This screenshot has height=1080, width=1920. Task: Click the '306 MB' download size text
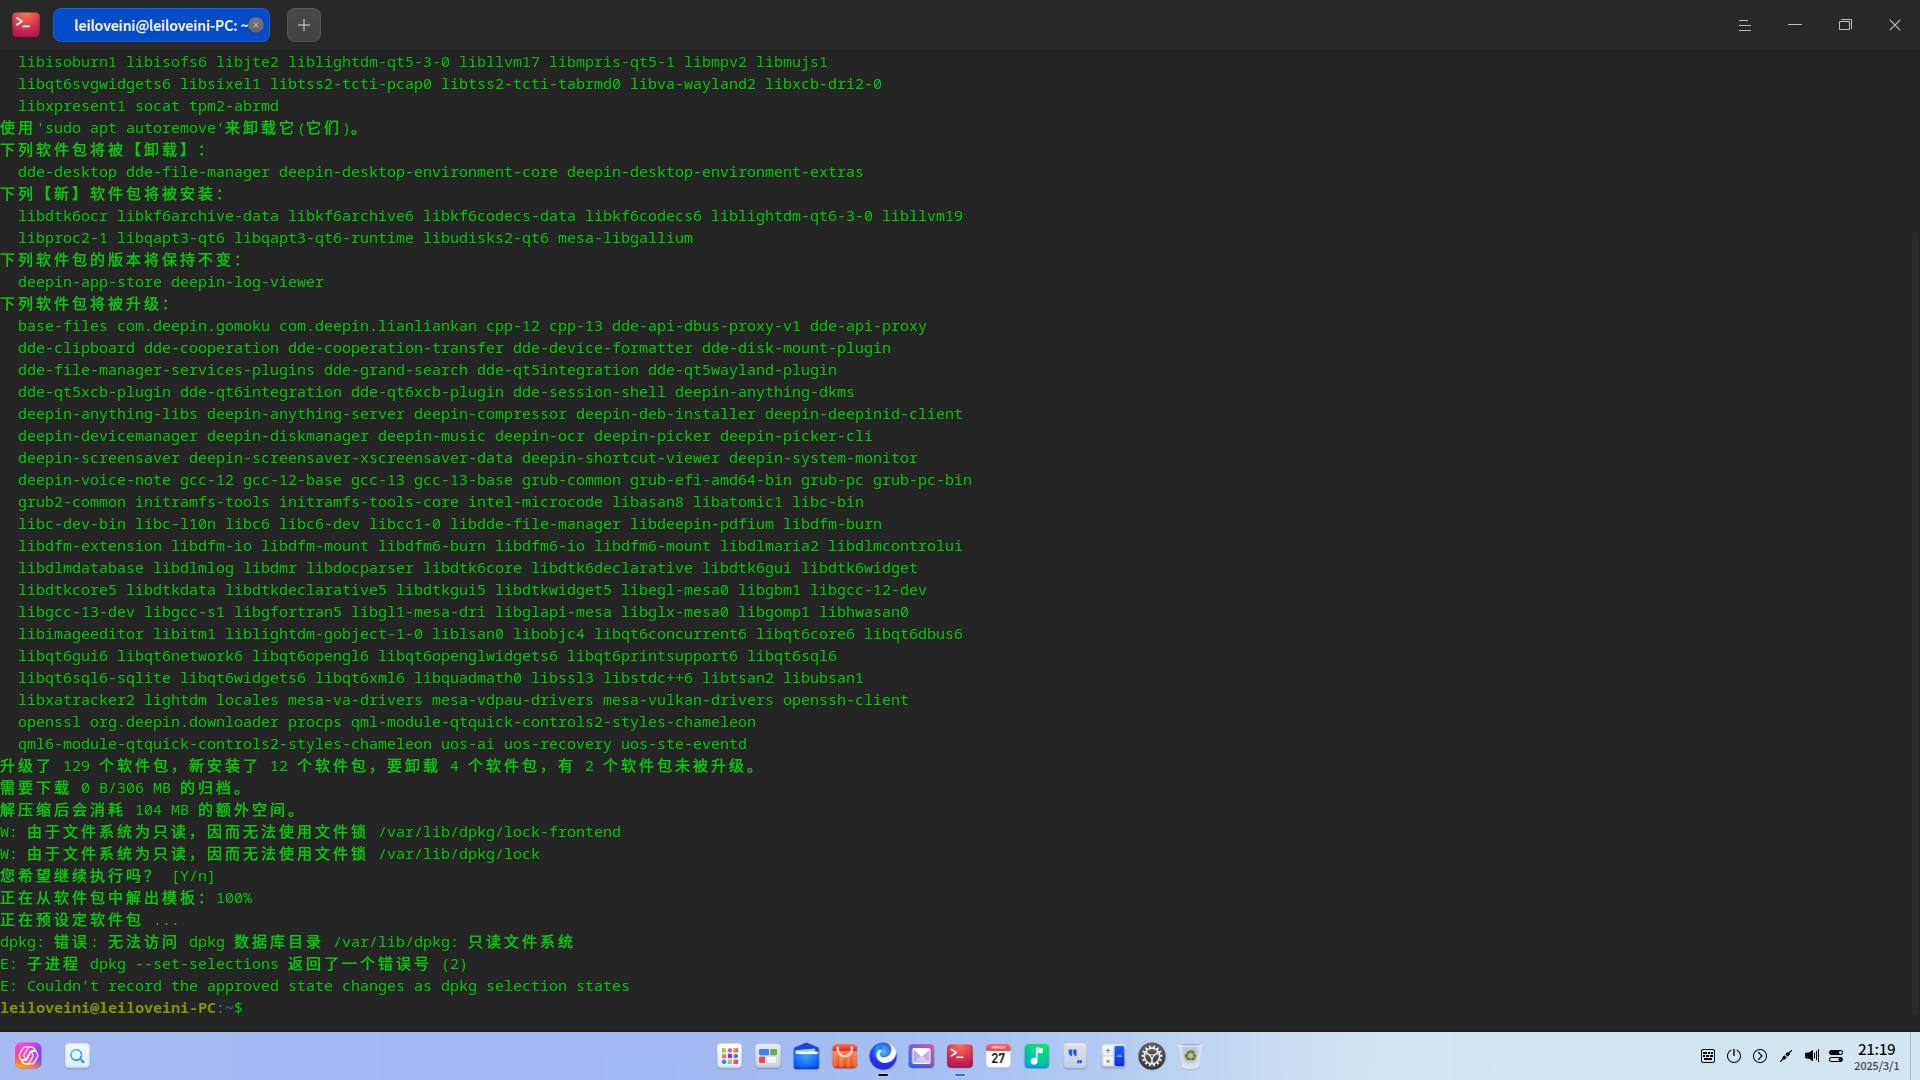pyautogui.click(x=144, y=788)
